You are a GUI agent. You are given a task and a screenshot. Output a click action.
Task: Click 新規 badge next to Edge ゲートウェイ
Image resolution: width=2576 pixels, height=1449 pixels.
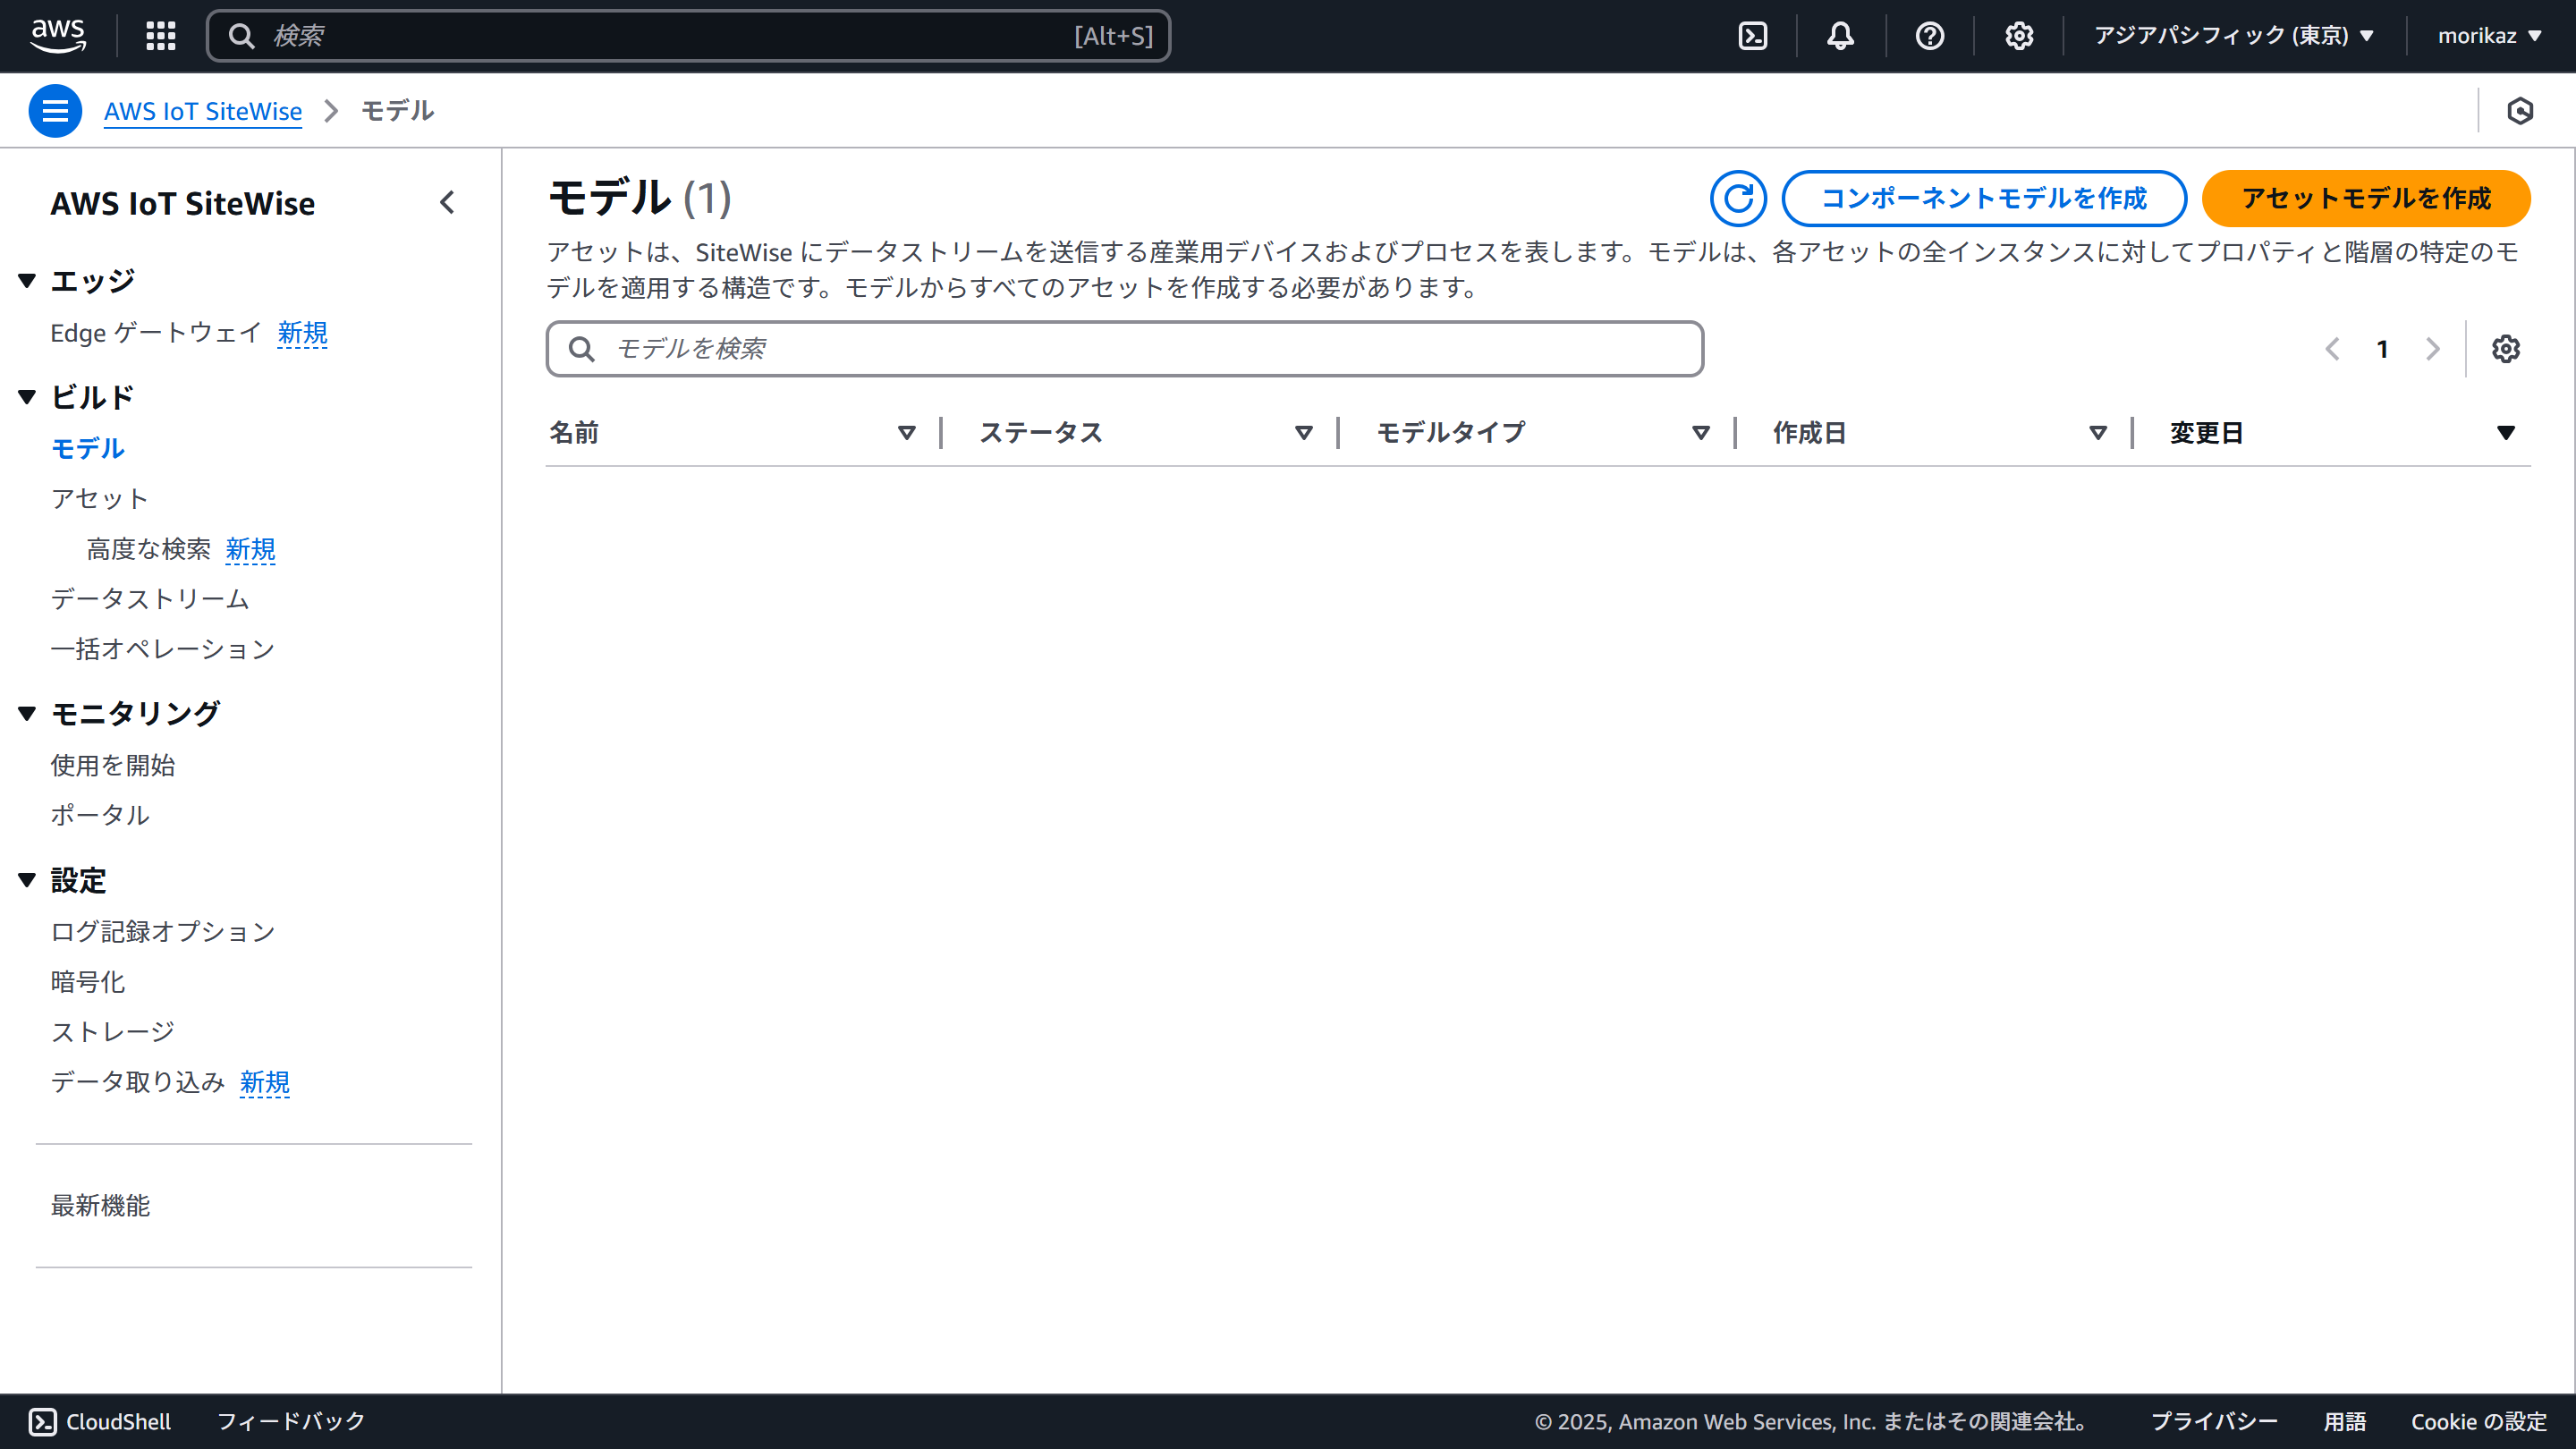pyautogui.click(x=302, y=333)
